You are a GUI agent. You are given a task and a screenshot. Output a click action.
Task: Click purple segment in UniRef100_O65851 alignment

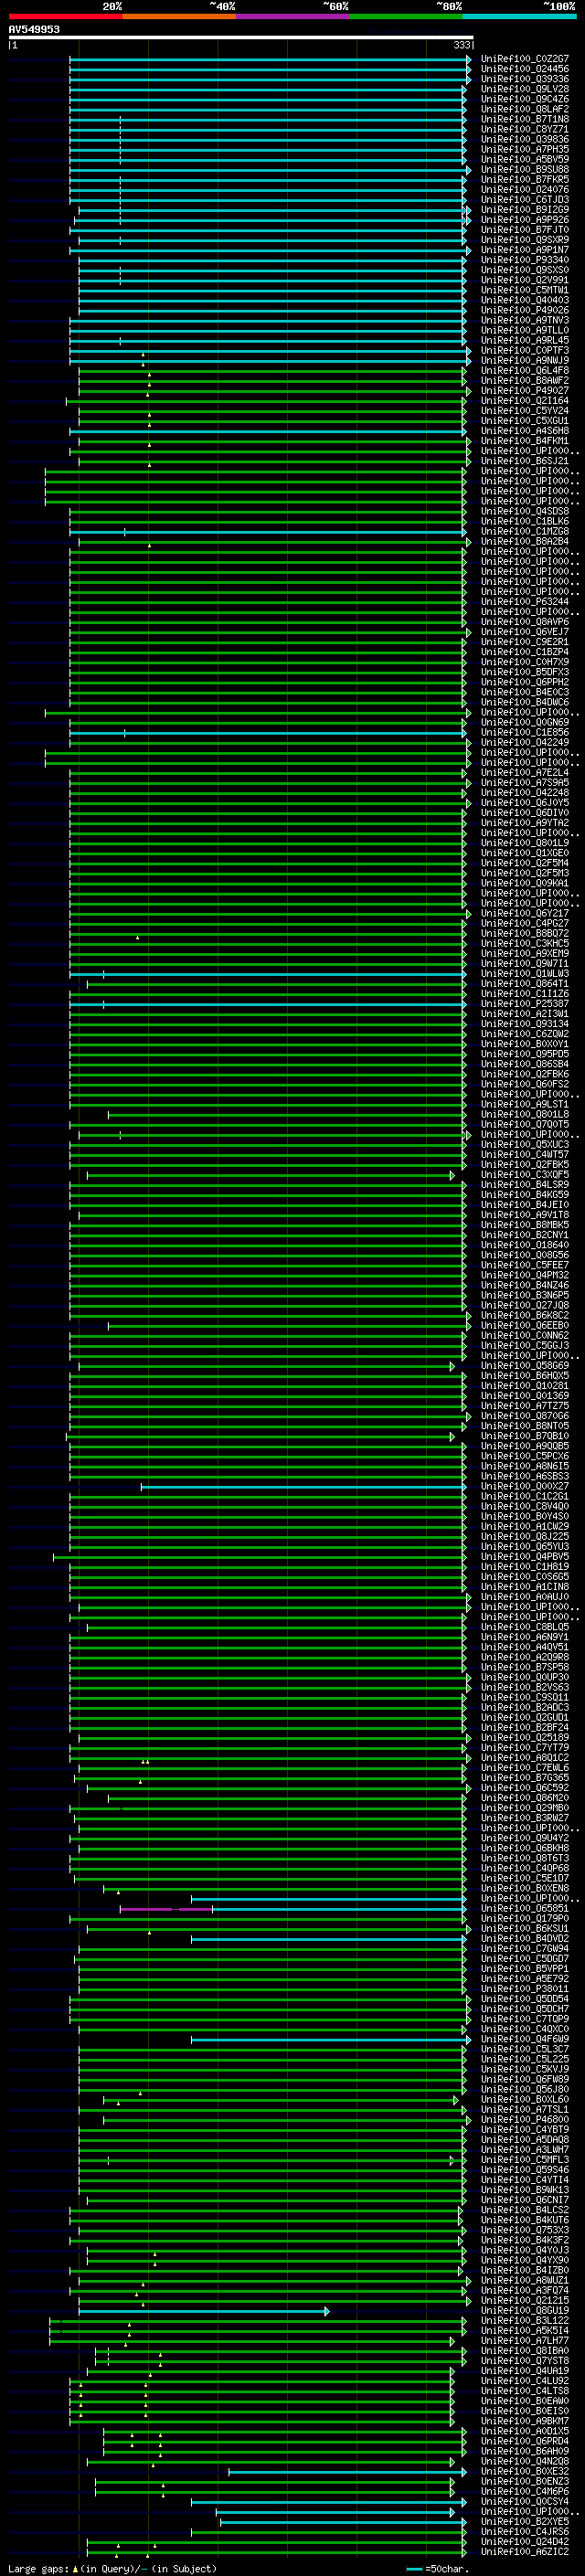[166, 1908]
